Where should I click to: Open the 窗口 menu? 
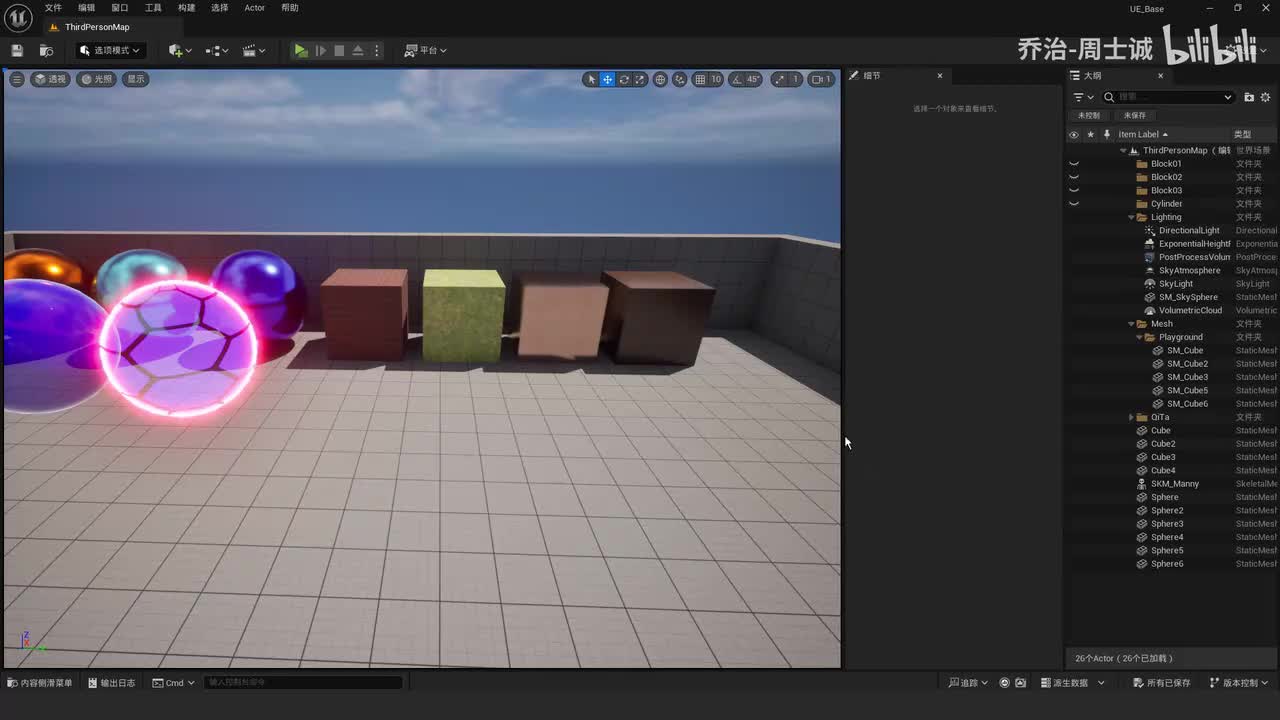[120, 8]
